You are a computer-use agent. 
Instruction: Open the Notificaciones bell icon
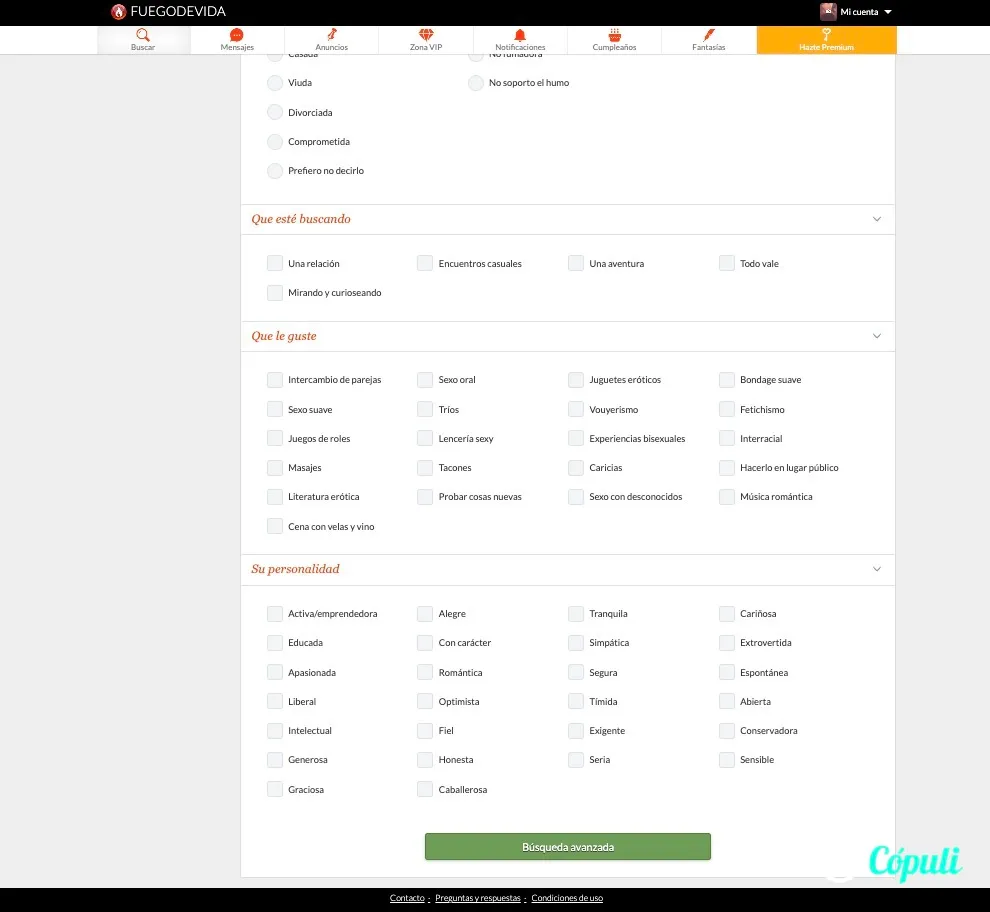(520, 35)
